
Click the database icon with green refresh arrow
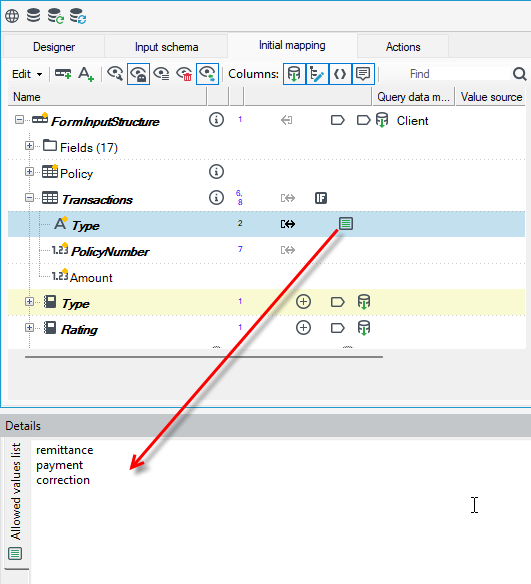[x=56, y=16]
